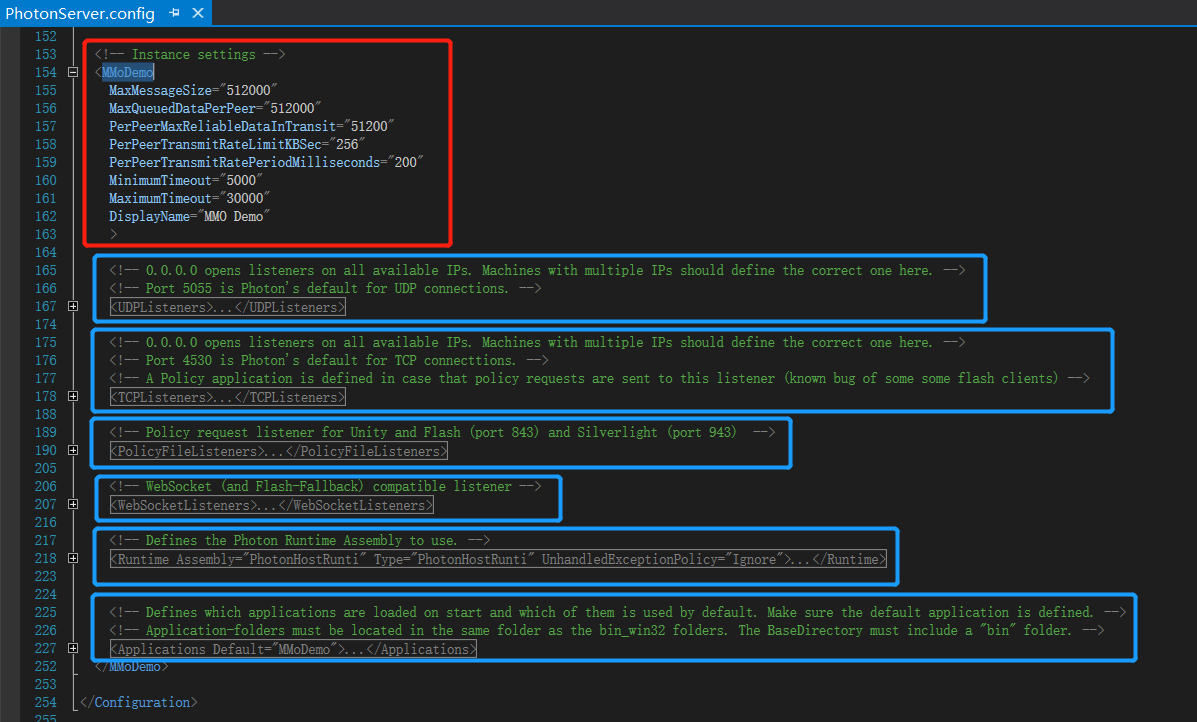
Task: Expand the folded UDPListeners element
Action: pos(72,307)
